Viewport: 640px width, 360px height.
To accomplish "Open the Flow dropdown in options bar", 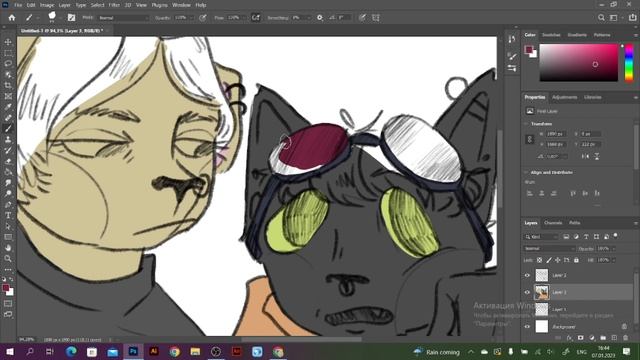I will tap(243, 18).
